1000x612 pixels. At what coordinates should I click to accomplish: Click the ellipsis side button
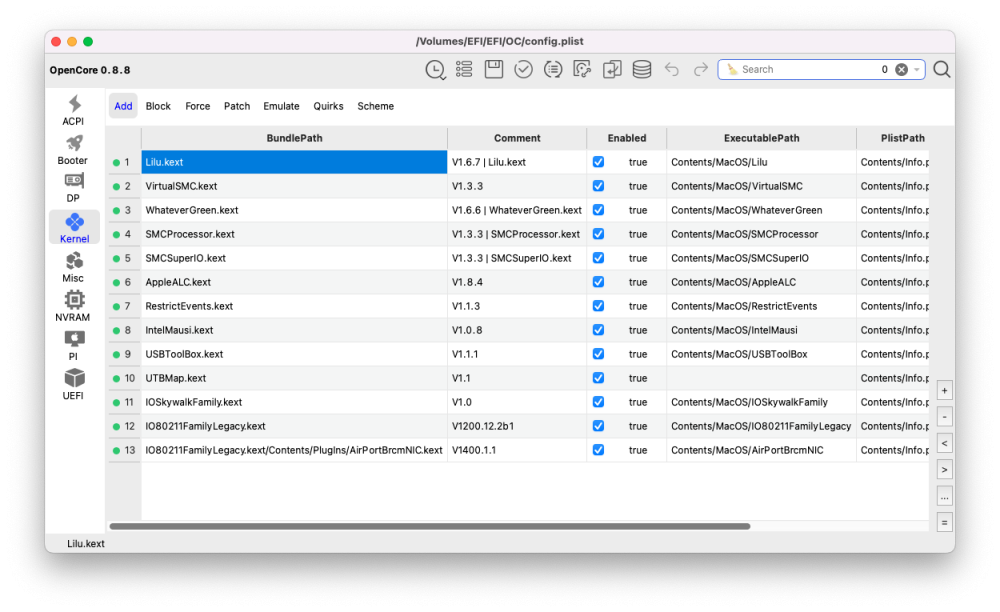tap(945, 497)
